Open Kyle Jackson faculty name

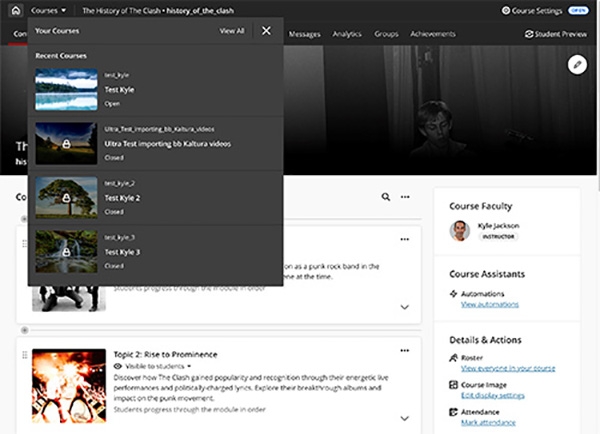(x=498, y=226)
